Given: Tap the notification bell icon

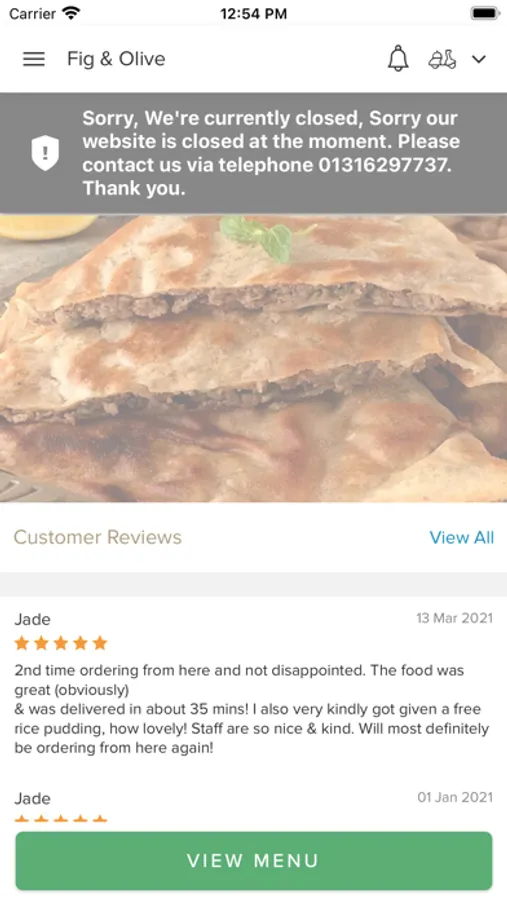Looking at the screenshot, I should point(398,59).
